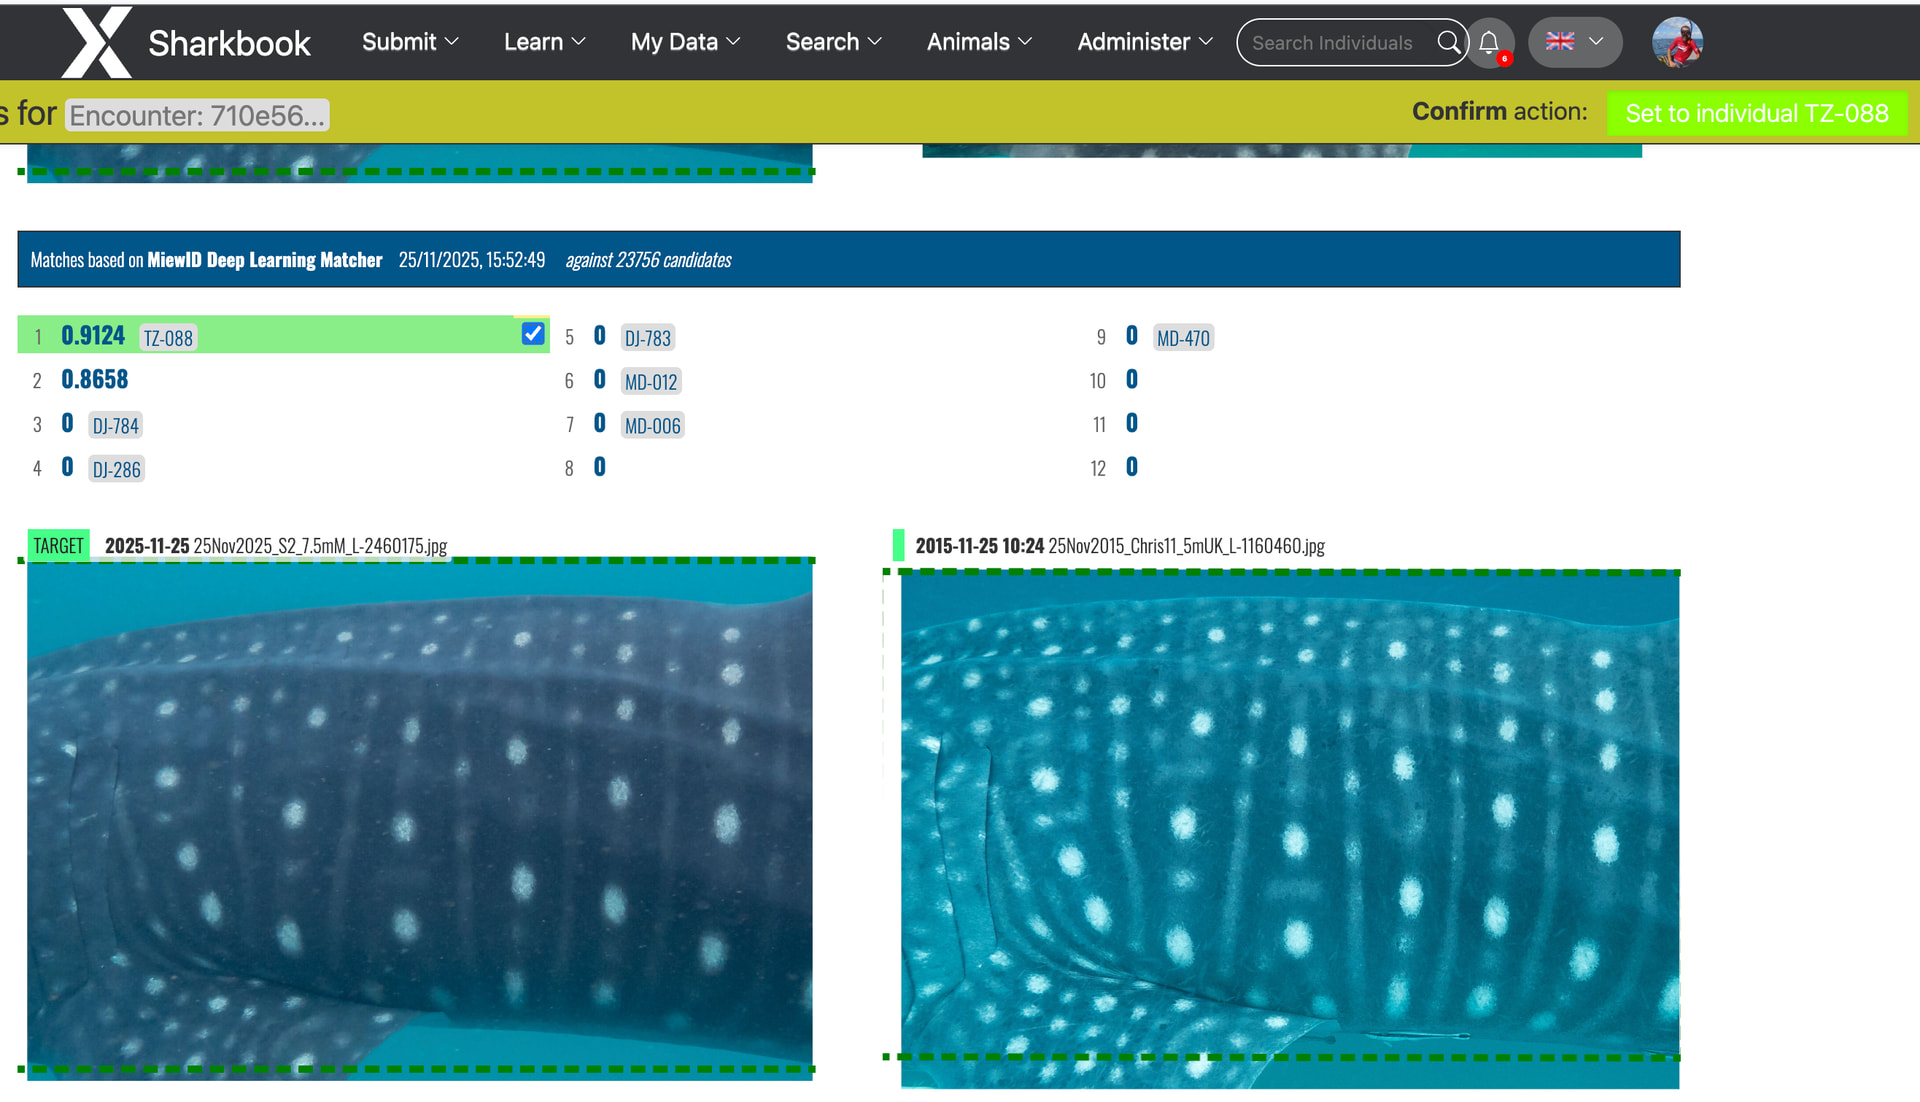This screenshot has width=1920, height=1102.
Task: Click the UK flag language icon
Action: (1560, 42)
